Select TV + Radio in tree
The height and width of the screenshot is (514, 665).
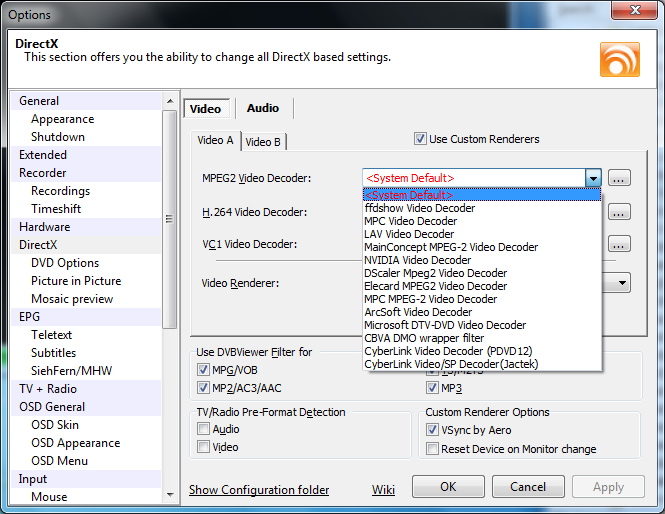coord(86,388)
